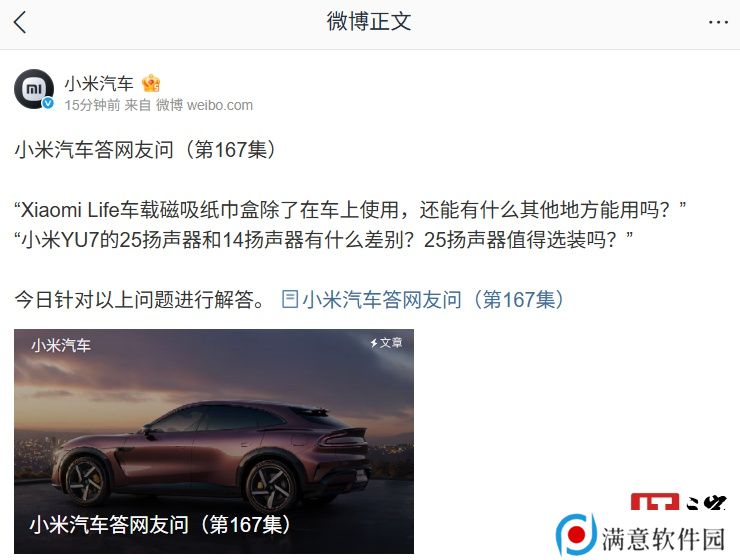Open the weibo.com source link

[x=219, y=105]
